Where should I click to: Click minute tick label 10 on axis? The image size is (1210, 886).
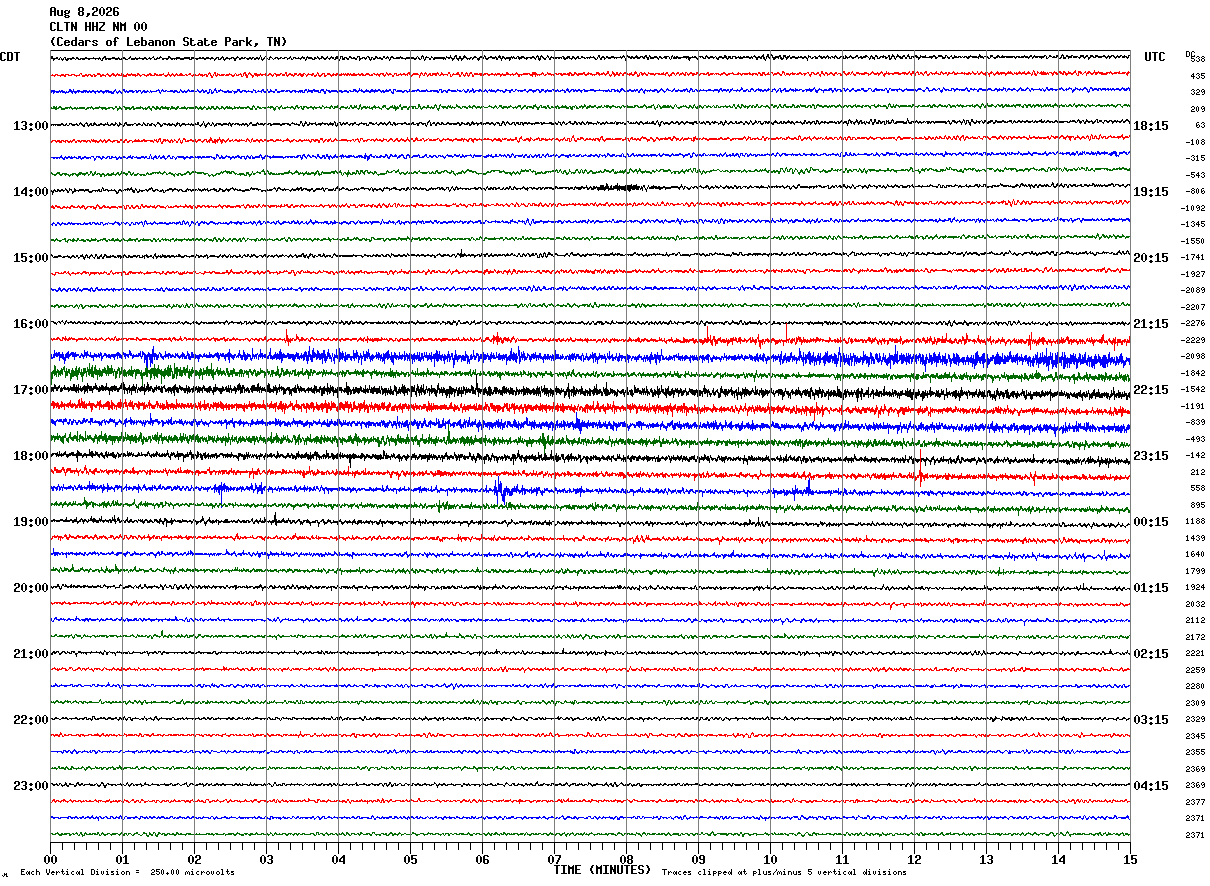pyautogui.click(x=770, y=860)
